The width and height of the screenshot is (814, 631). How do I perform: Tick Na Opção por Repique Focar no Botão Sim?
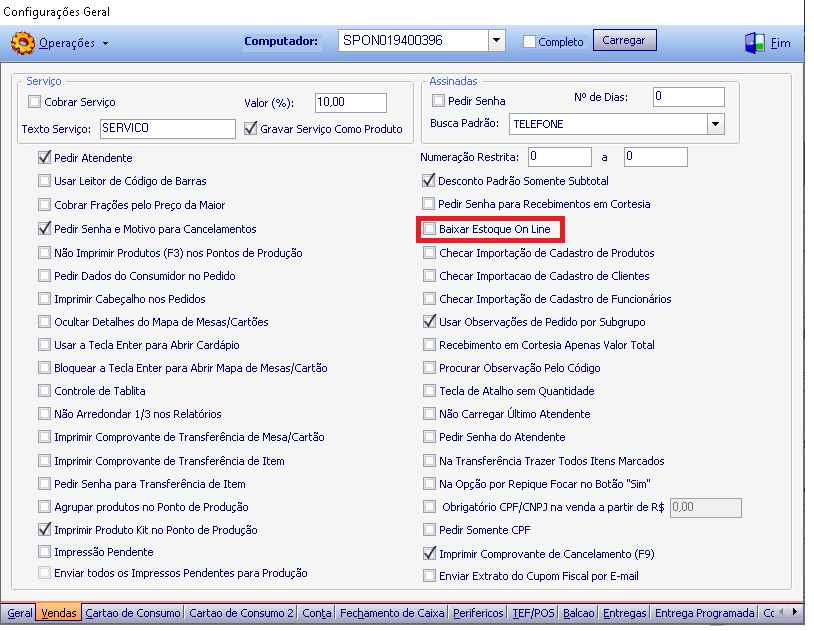pyautogui.click(x=429, y=484)
